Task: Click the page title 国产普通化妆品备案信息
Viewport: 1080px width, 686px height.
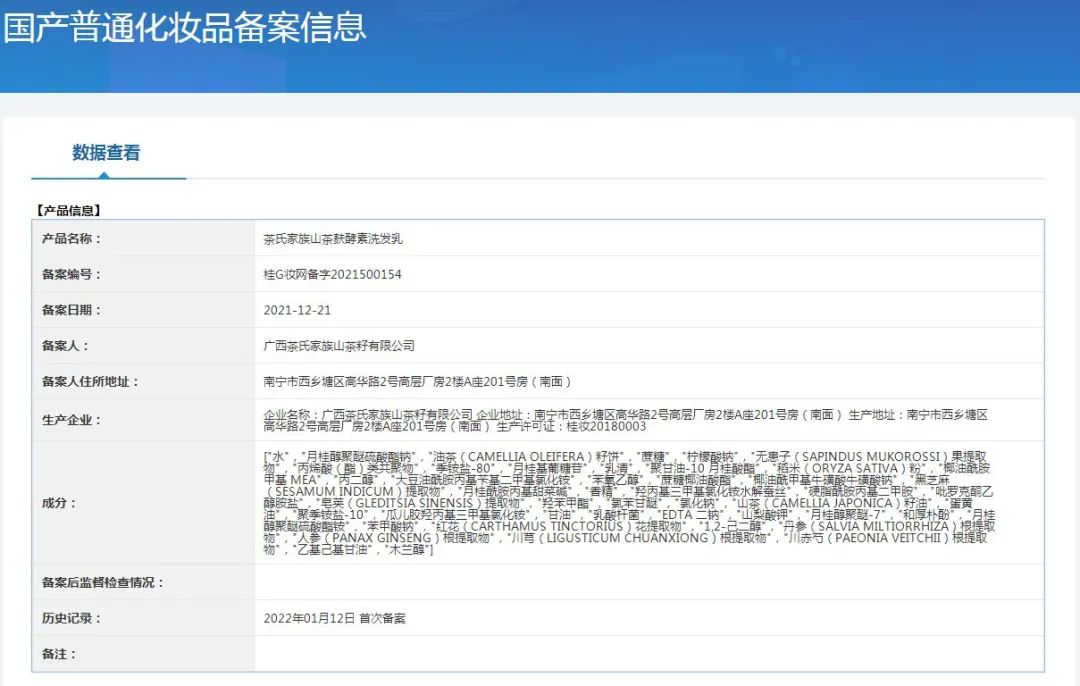Action: coord(185,28)
